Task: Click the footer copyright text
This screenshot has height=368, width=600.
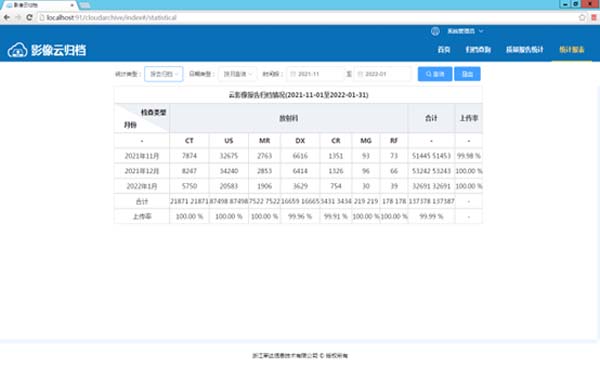Action: [x=300, y=356]
